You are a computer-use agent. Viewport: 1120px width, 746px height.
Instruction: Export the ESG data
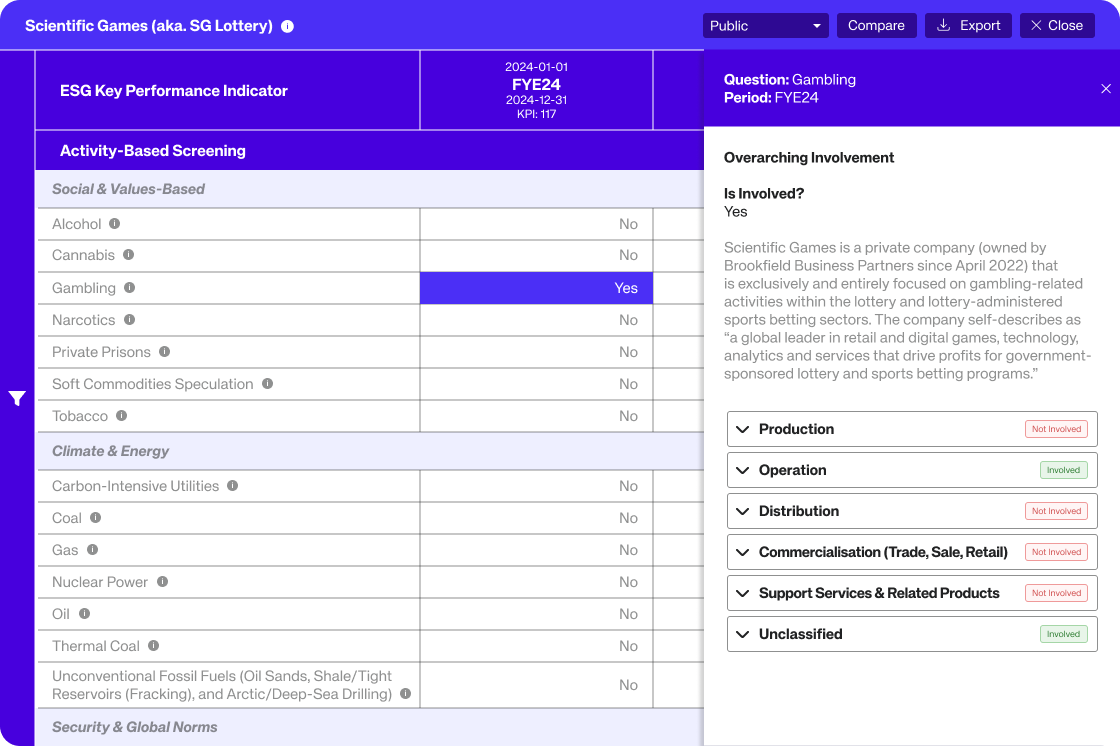(x=968, y=26)
